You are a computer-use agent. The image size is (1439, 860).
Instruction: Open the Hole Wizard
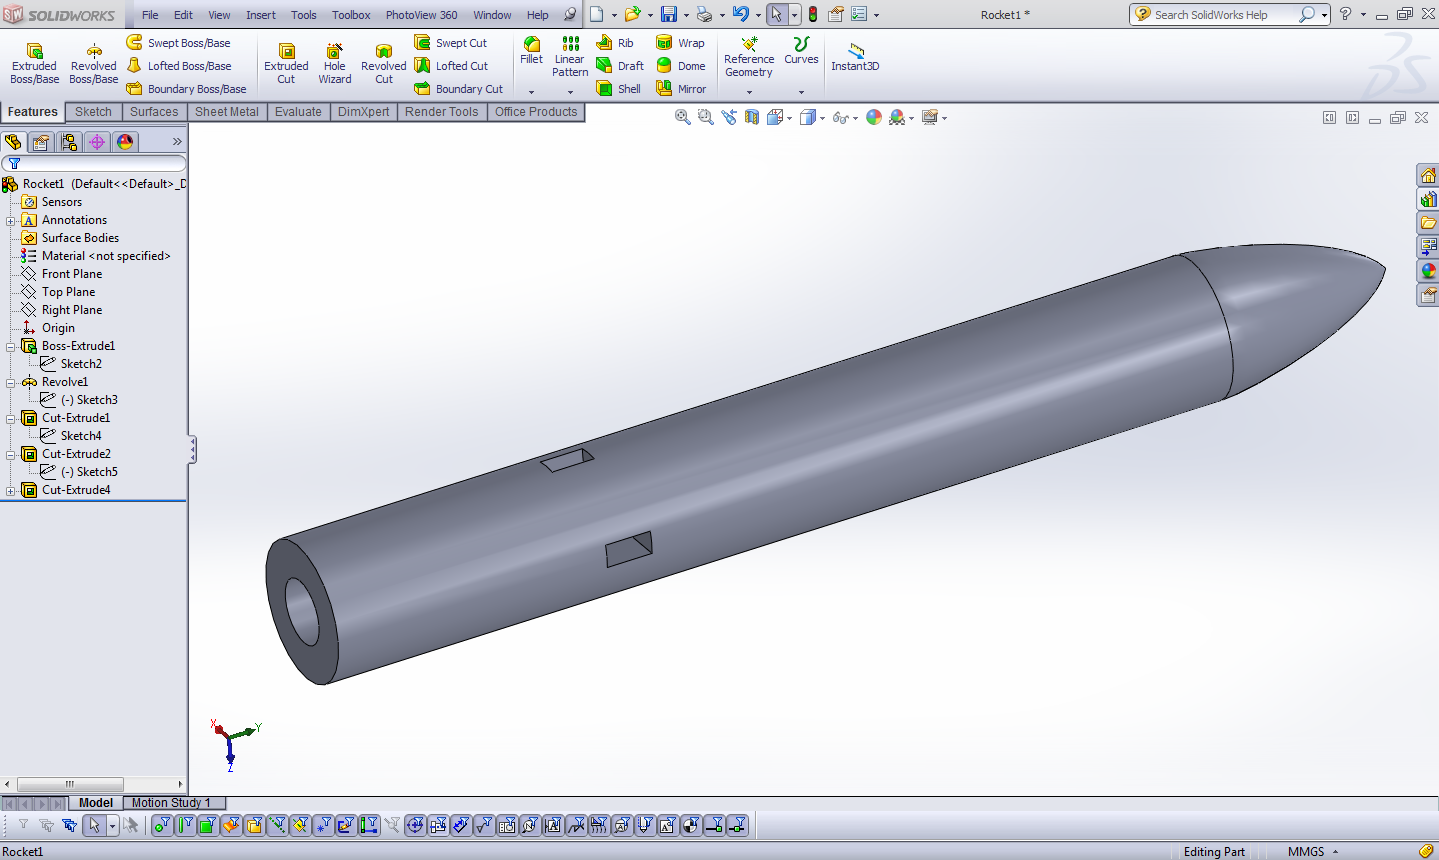[335, 64]
